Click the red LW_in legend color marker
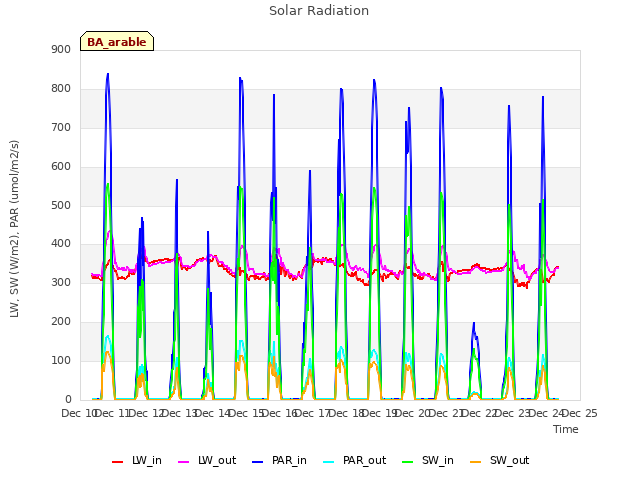 pyautogui.click(x=117, y=462)
